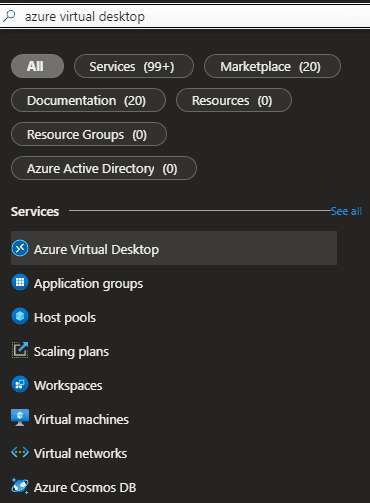Click the Scaling plans icon
Screen dimensions: 370x503
(x=20, y=350)
